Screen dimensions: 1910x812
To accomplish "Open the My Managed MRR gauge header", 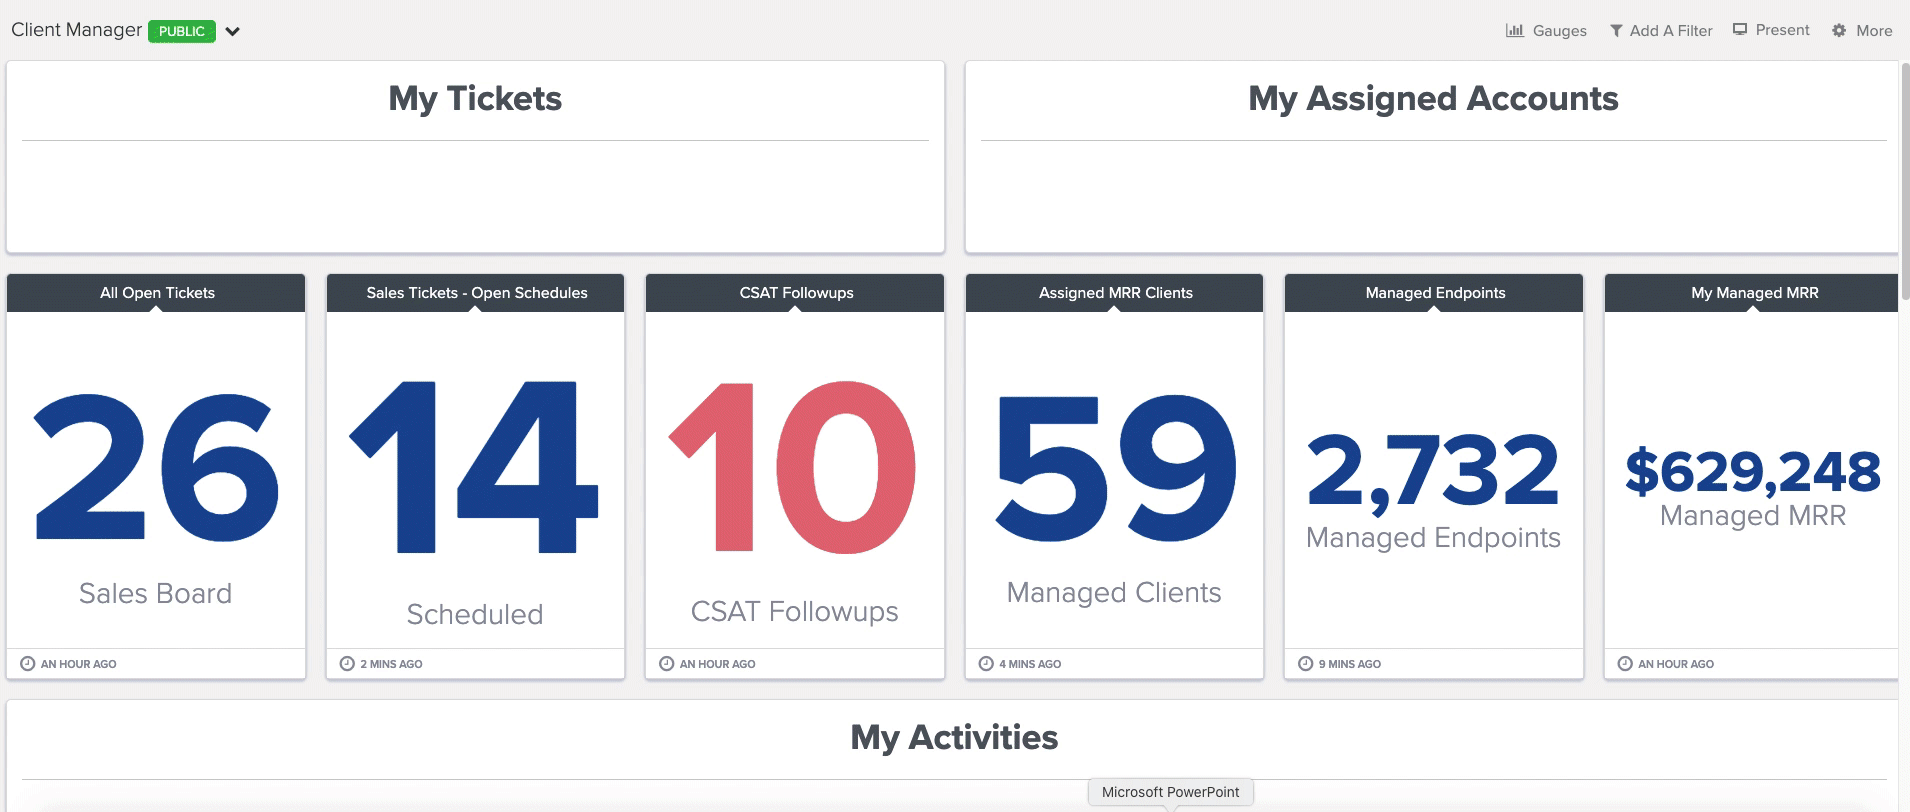I will coord(1752,293).
